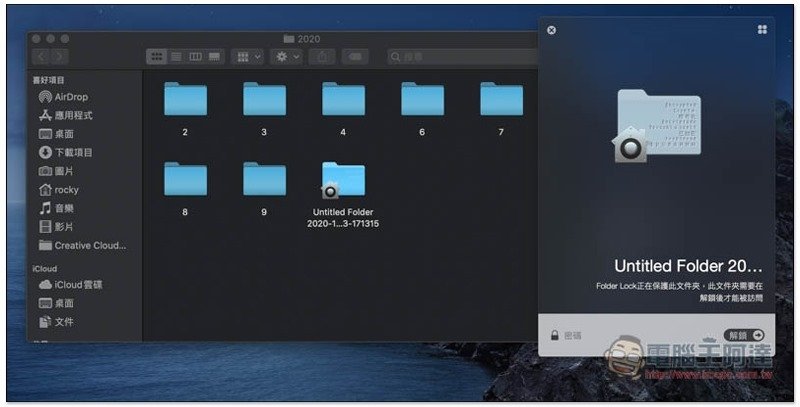The image size is (800, 407).
Task: Switch Finder to gallery view
Action: [x=214, y=57]
